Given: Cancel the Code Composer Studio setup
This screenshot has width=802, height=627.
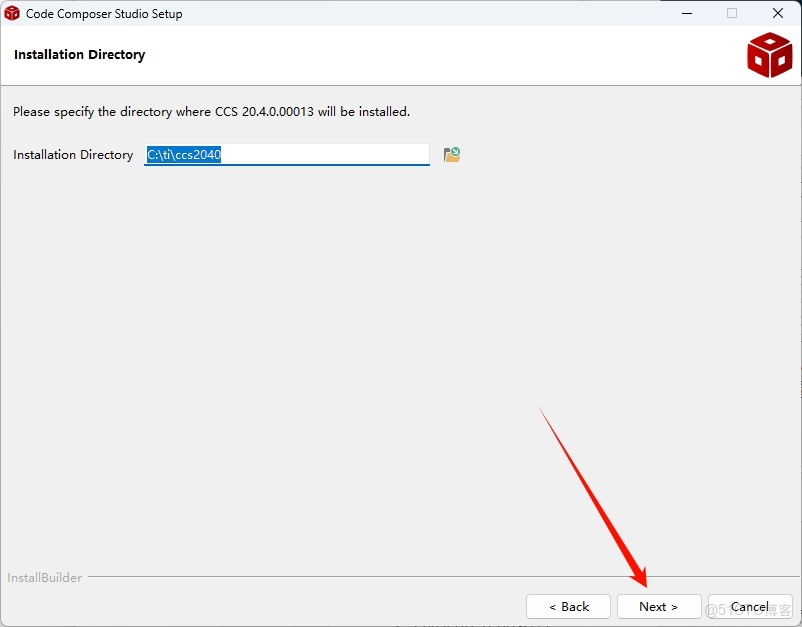Looking at the screenshot, I should point(750,607).
